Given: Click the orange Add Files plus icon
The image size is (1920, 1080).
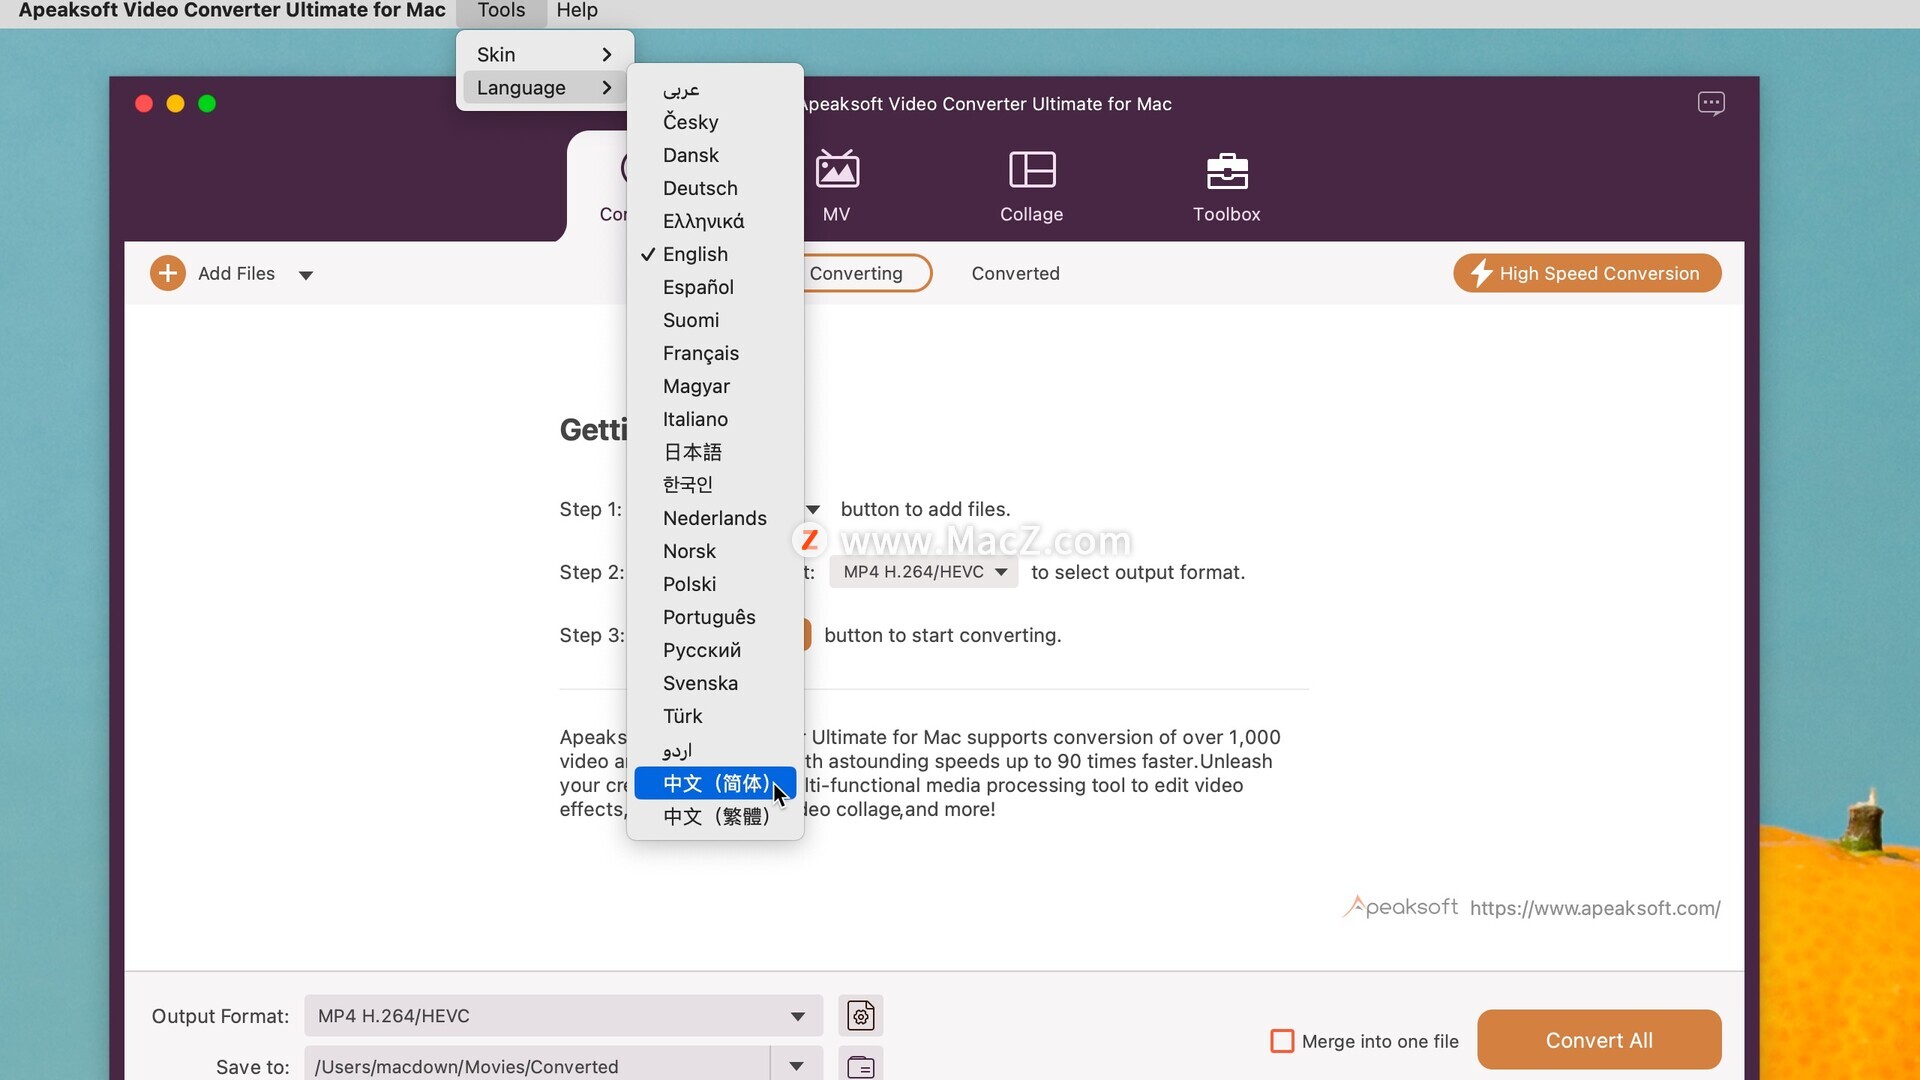Looking at the screenshot, I should (x=168, y=273).
